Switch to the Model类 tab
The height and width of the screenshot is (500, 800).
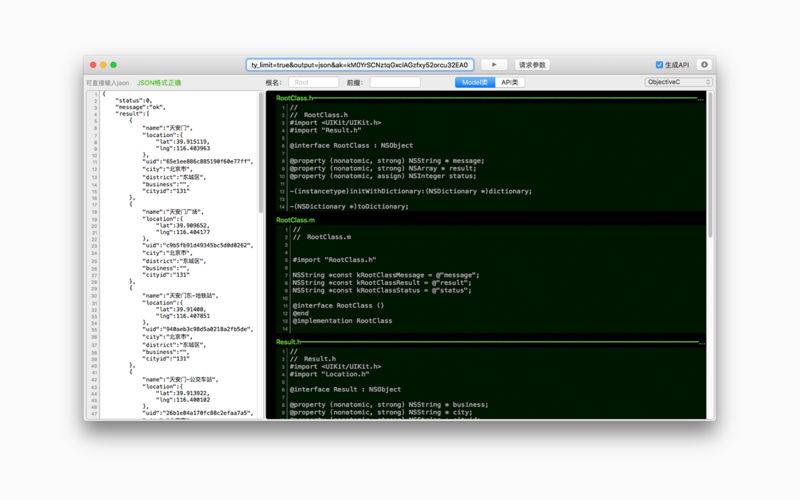point(475,82)
